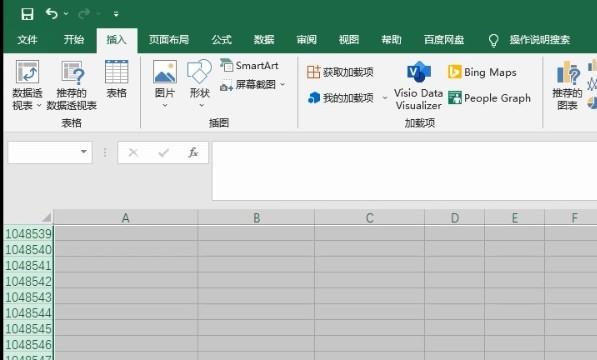The image size is (597, 360).
Task: Click the 形状 shapes icon
Action: (x=200, y=72)
